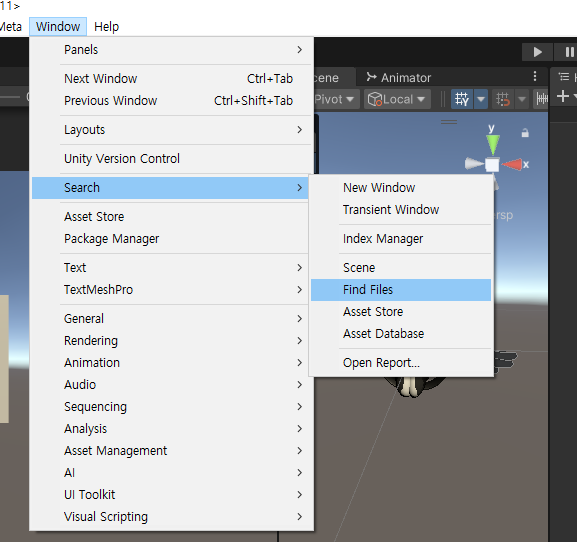Click the center cube of the orientation gizmo
Screen dimensions: 577x542
coord(492,164)
